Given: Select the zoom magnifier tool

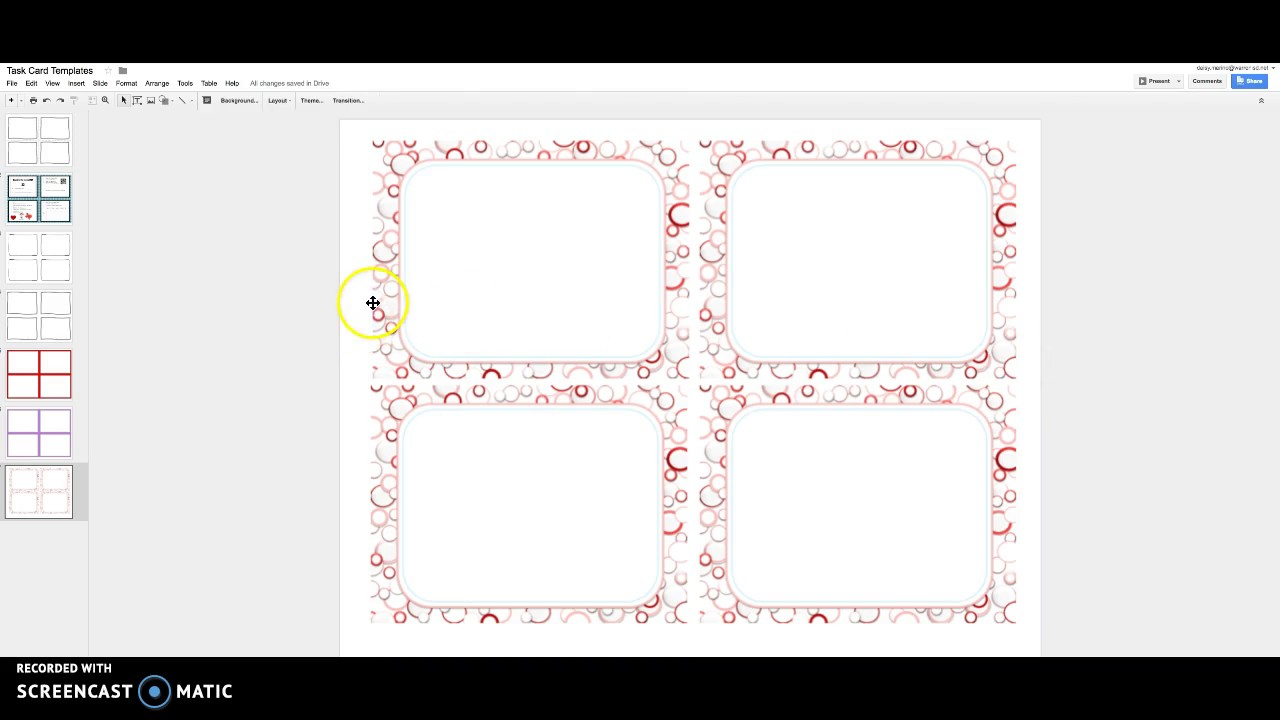Looking at the screenshot, I should tap(105, 100).
